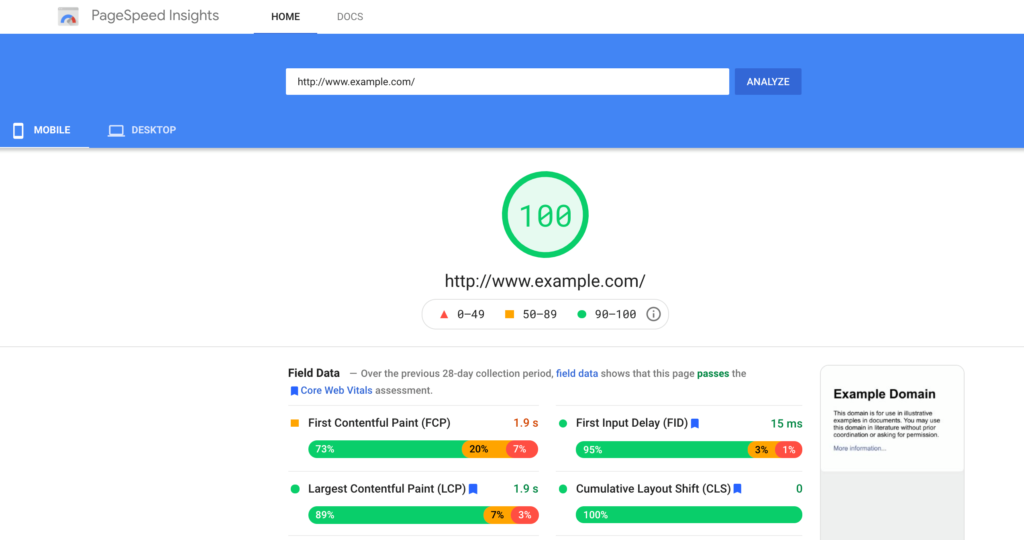Click the bookmark icon before Core Web Vitals
This screenshot has width=1024, height=540.
294,391
